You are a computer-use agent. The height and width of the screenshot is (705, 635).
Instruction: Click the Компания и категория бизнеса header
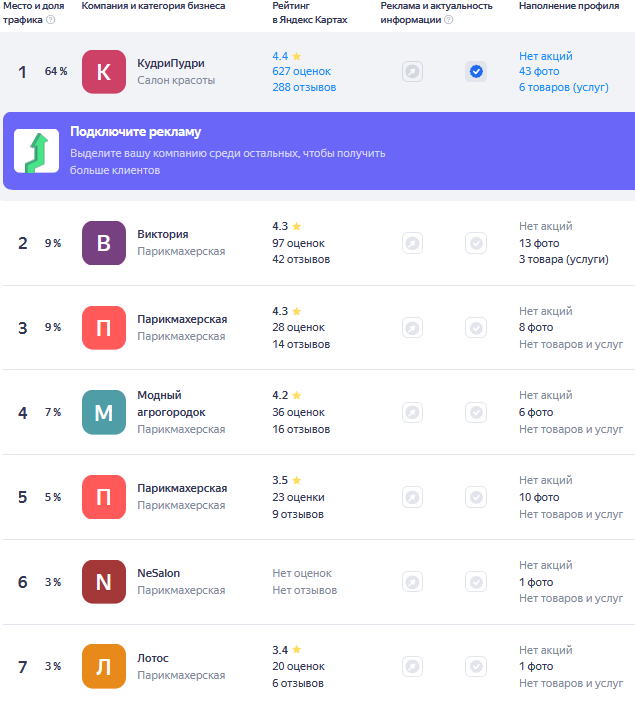(153, 6)
